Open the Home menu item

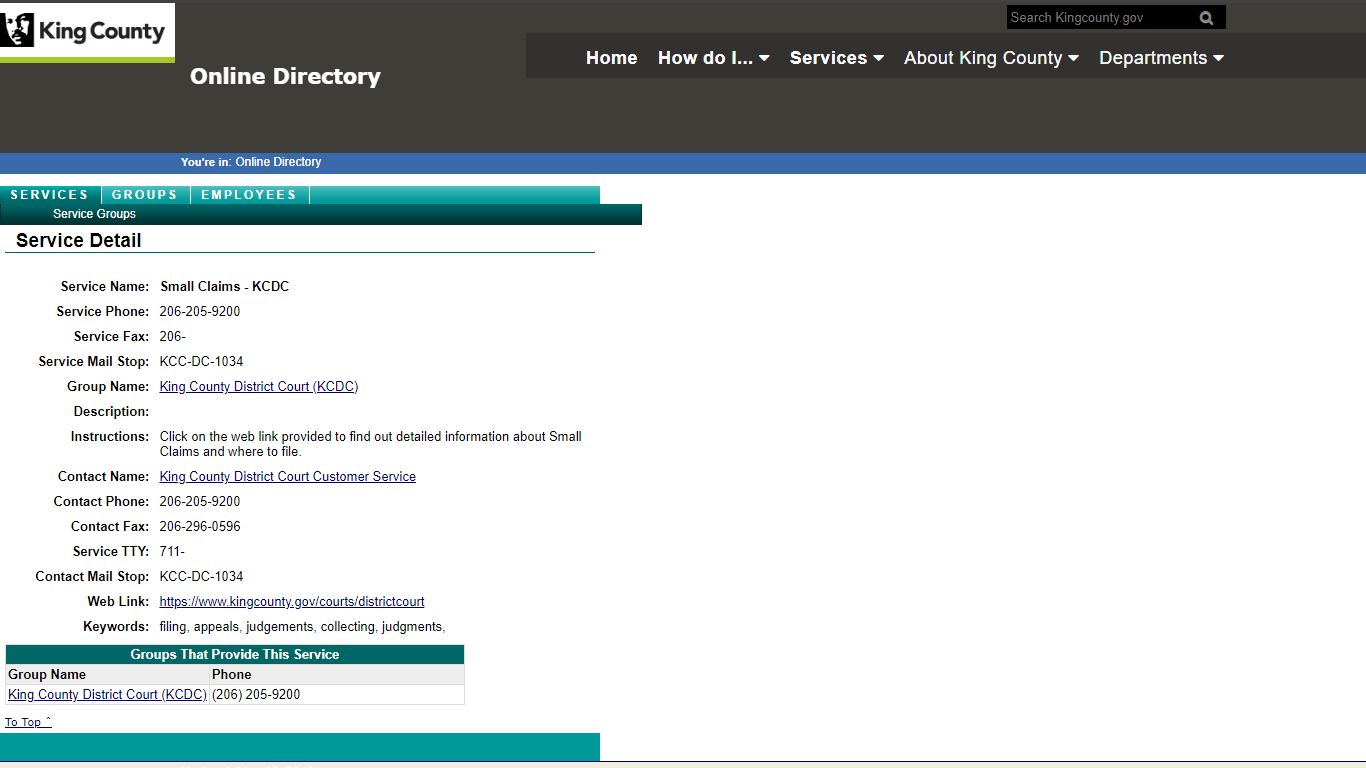coord(611,58)
